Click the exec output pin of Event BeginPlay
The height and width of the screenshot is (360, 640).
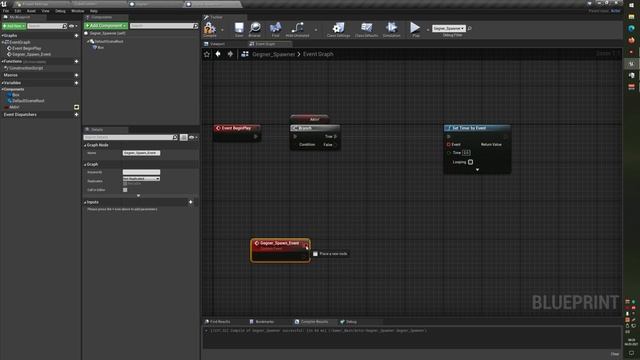pos(256,136)
